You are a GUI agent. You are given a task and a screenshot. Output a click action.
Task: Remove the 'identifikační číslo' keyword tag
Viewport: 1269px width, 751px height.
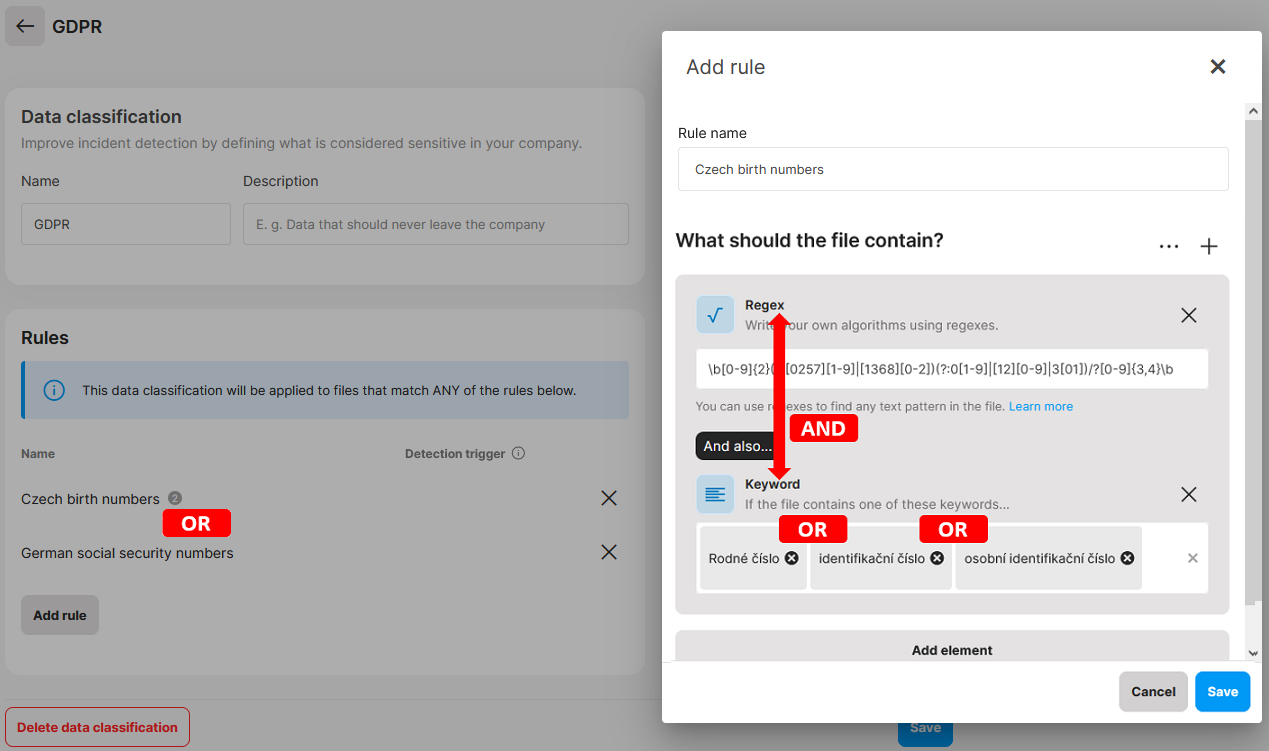[937, 558]
